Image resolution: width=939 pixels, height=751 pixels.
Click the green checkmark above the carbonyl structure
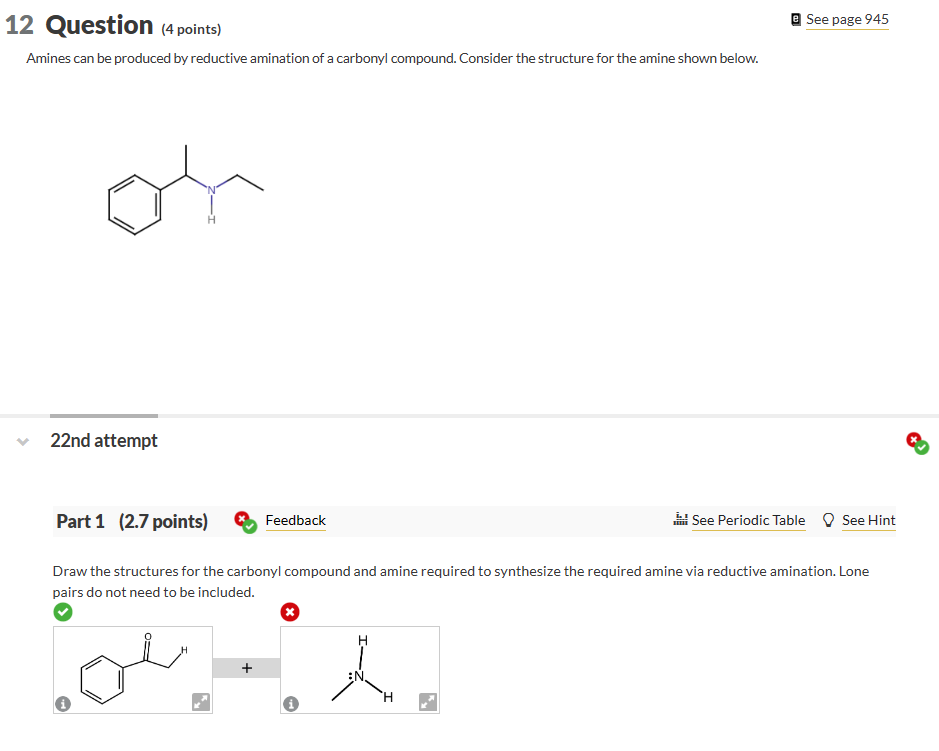(x=63, y=611)
